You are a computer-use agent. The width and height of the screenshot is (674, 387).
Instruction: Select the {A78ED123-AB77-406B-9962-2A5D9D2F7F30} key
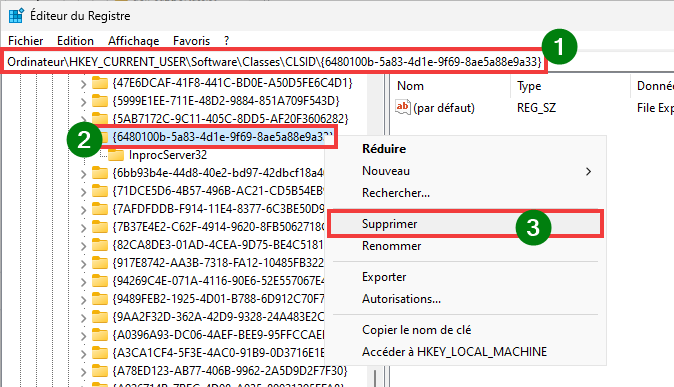230,371
